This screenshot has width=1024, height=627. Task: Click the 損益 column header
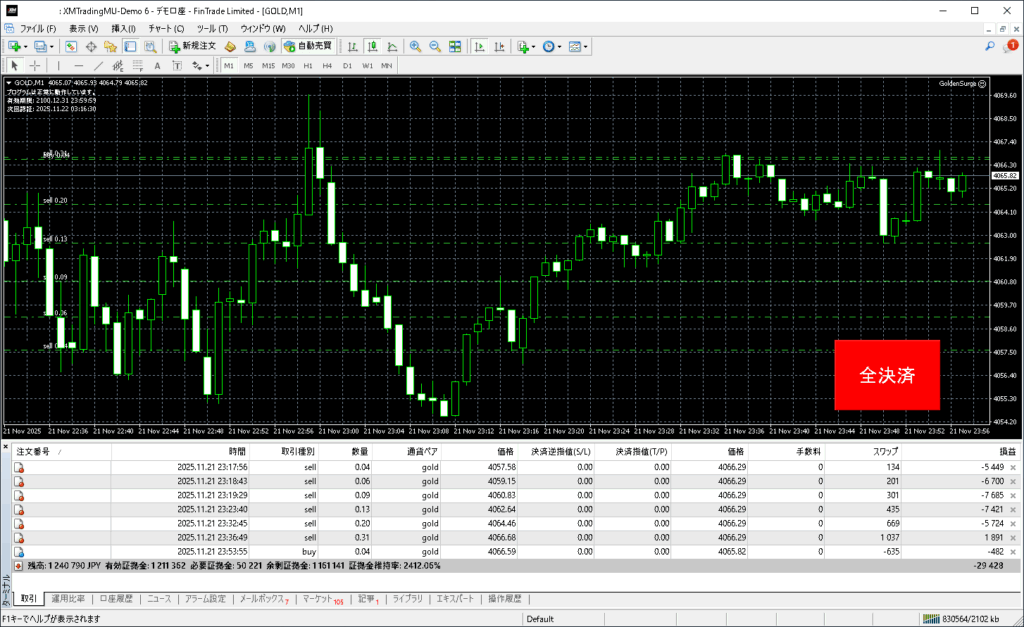click(990, 452)
